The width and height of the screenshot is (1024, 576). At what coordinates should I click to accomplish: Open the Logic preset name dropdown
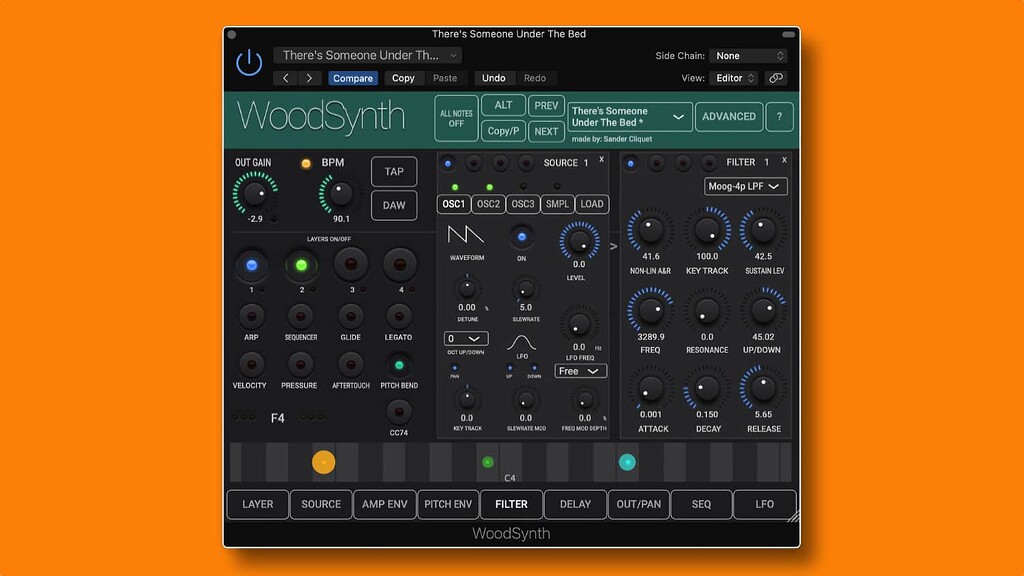point(368,56)
